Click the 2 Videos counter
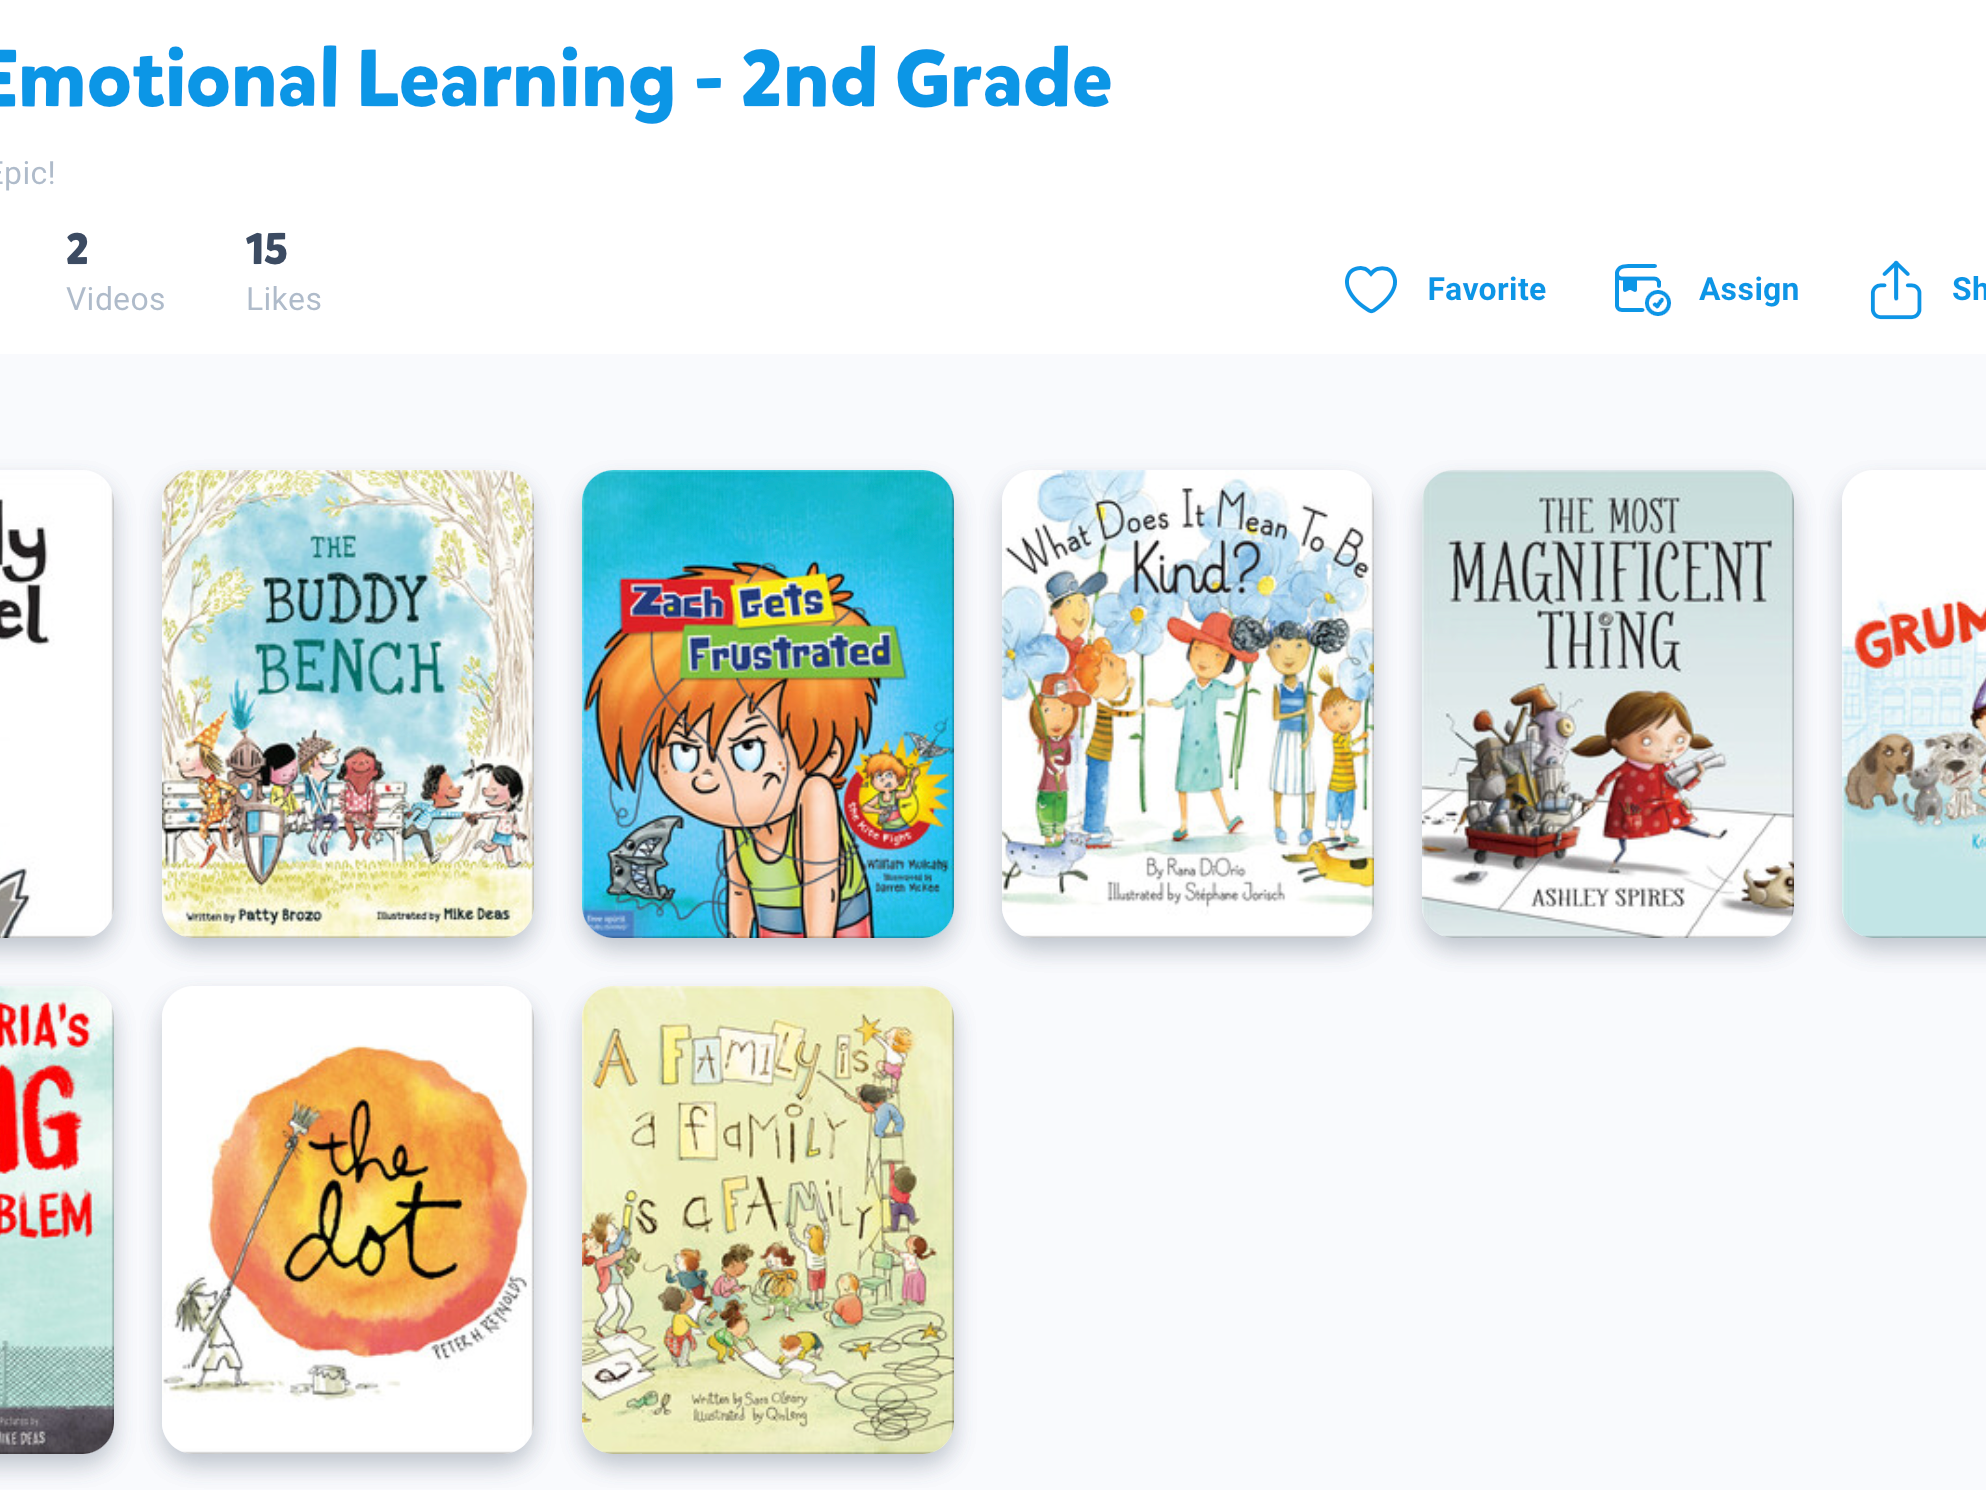The width and height of the screenshot is (1986, 1490). pyautogui.click(x=115, y=272)
